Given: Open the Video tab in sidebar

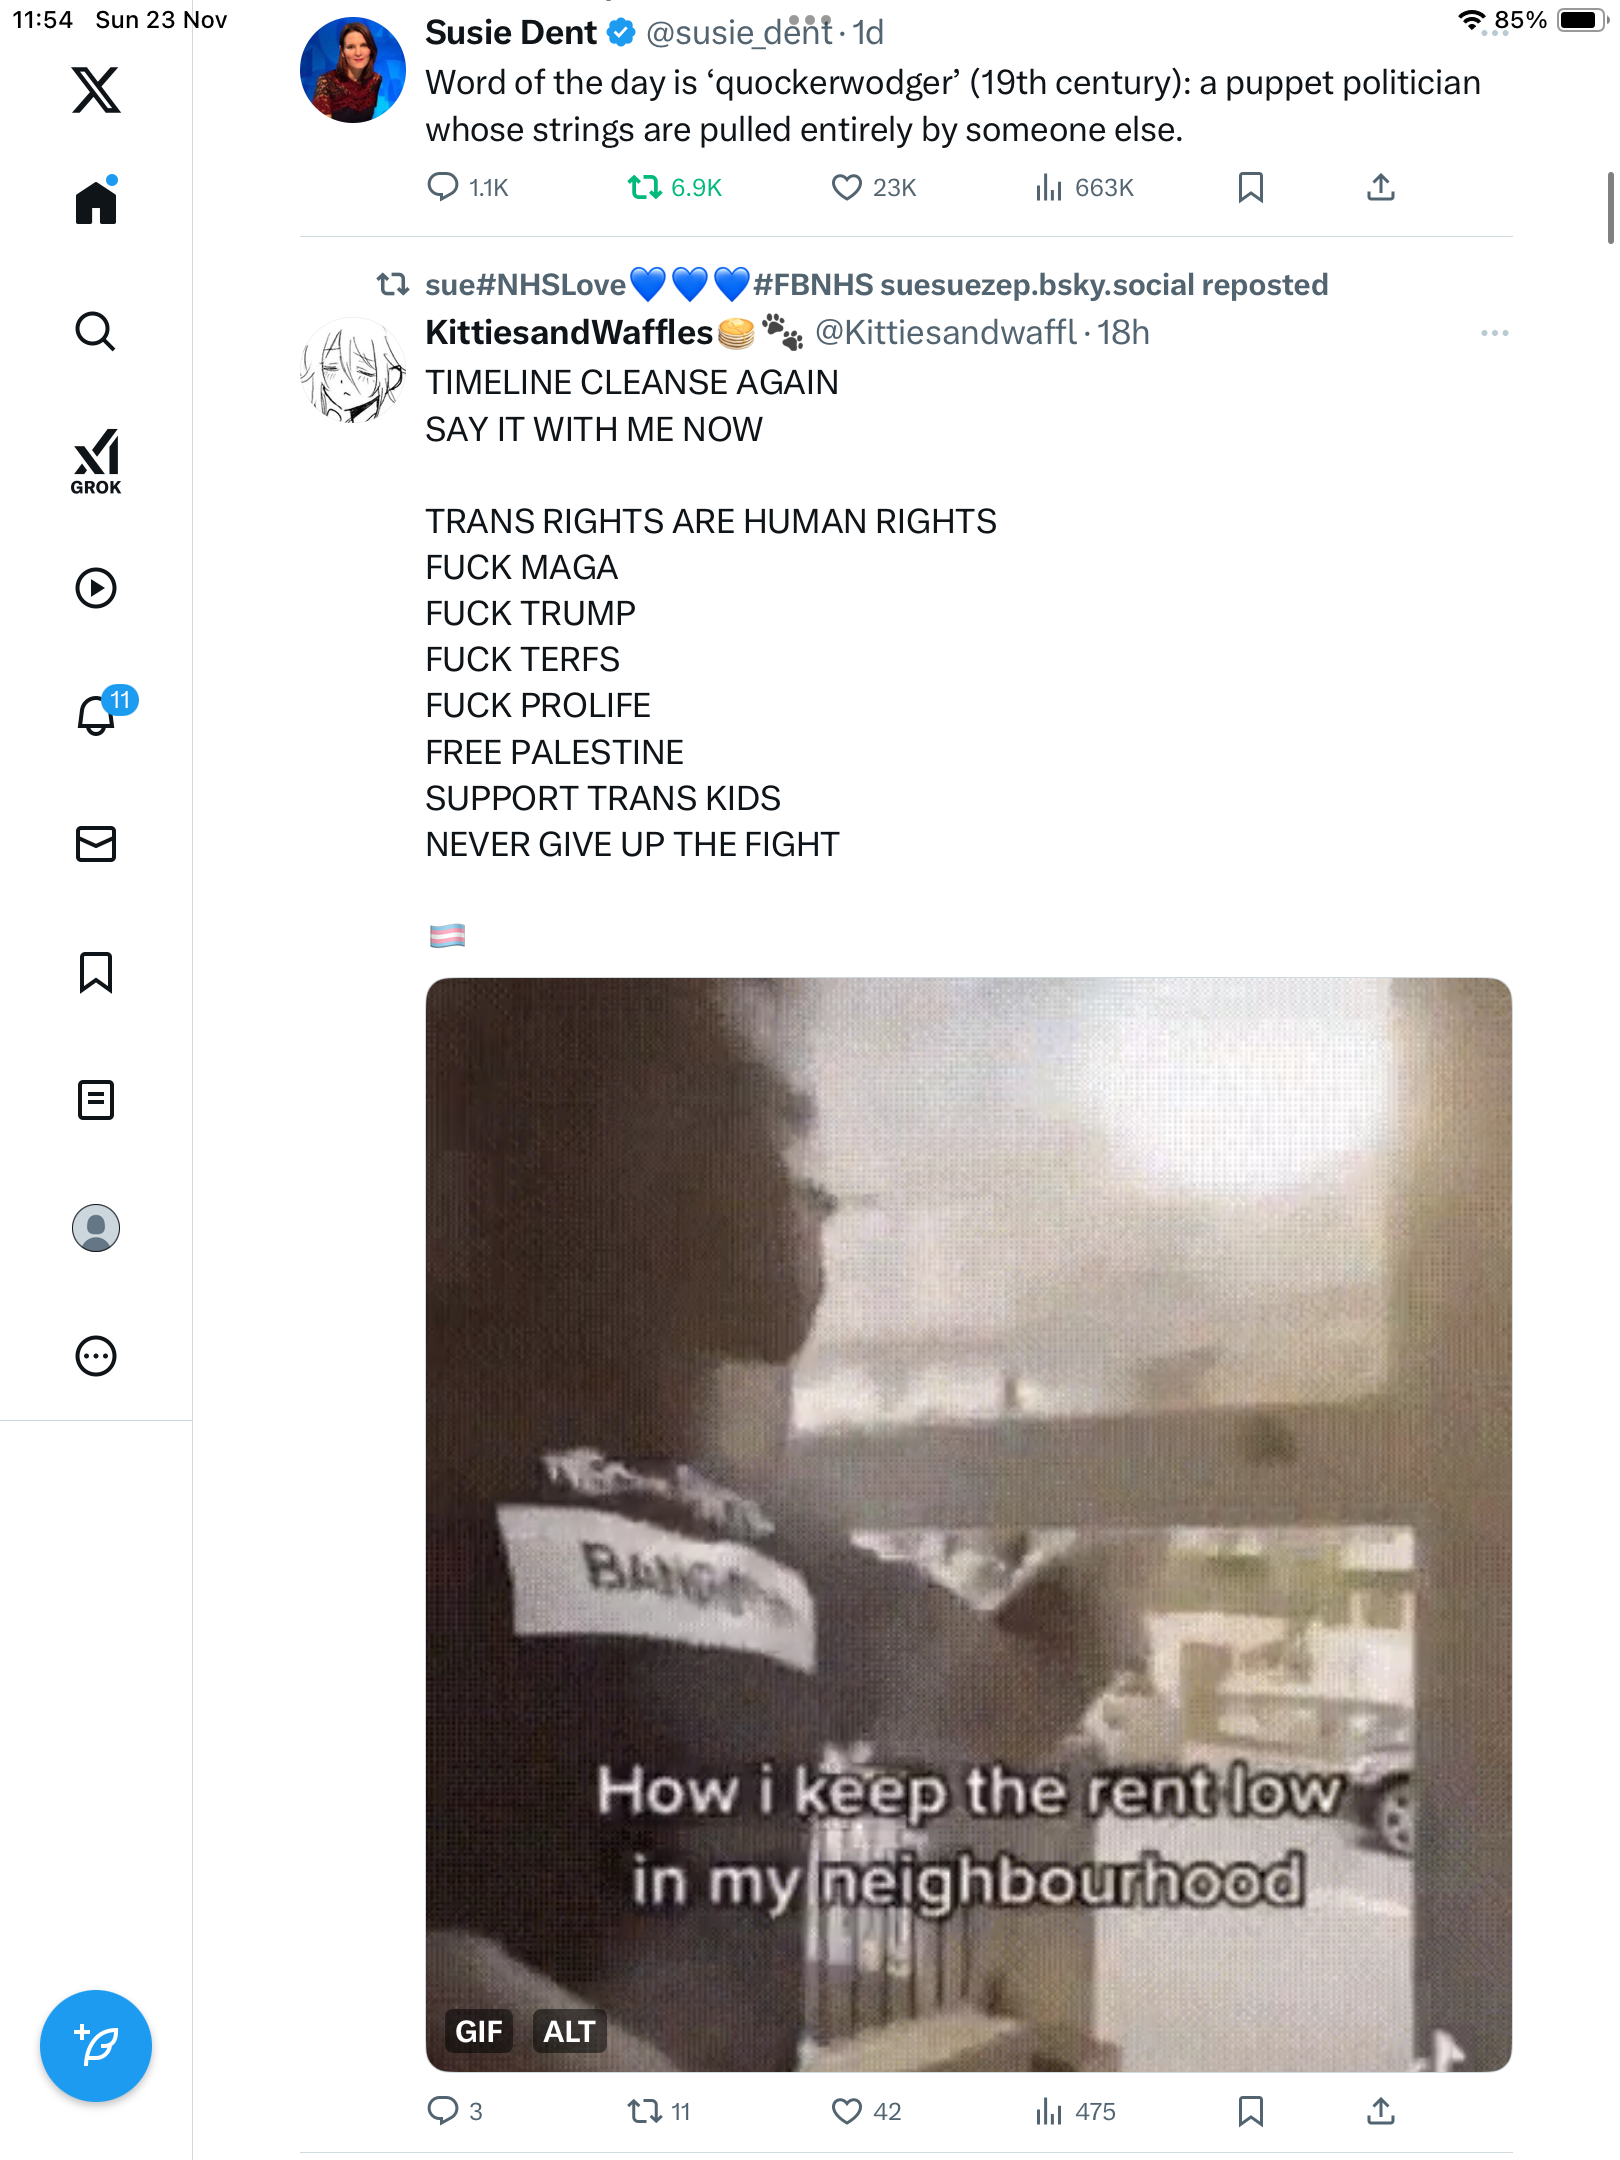Looking at the screenshot, I should pos(96,588).
